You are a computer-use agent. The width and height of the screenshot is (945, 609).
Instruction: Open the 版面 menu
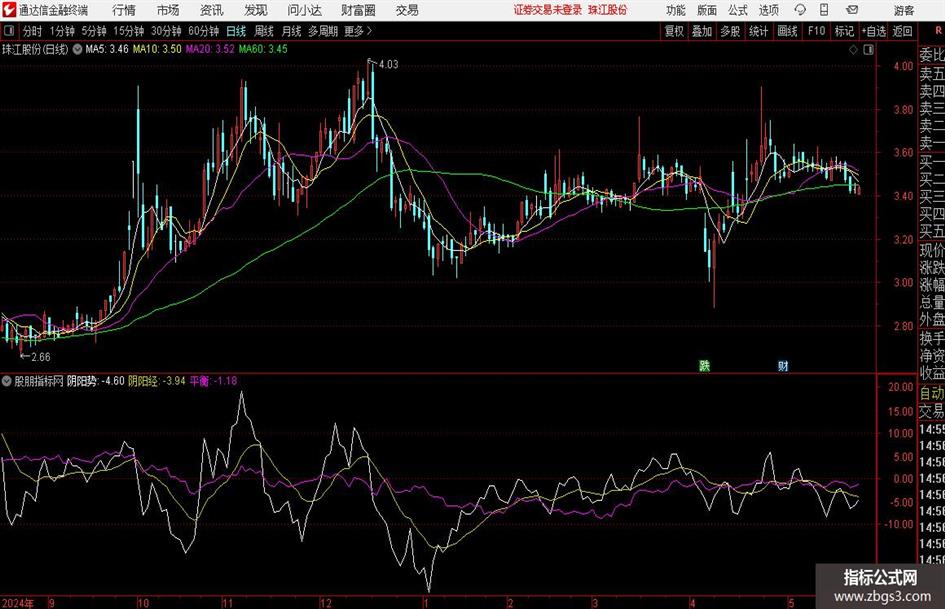click(707, 10)
